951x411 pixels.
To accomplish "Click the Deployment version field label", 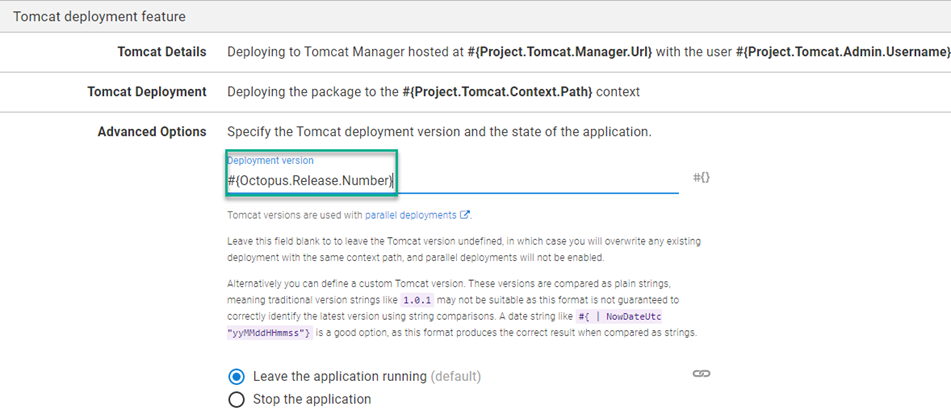I will tap(271, 161).
